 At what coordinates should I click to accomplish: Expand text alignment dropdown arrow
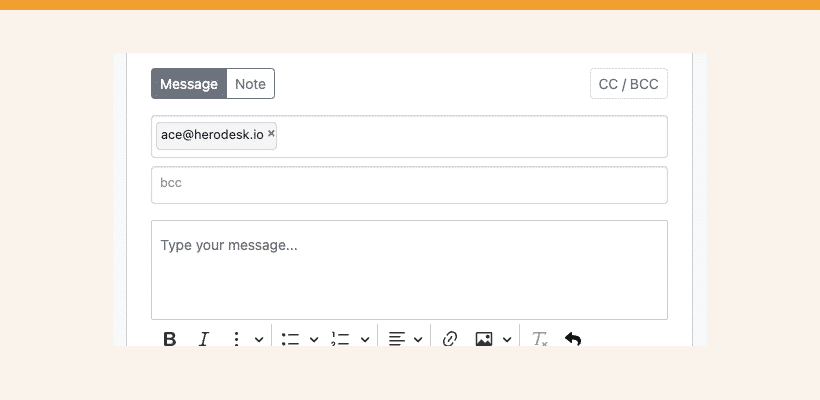click(418, 339)
